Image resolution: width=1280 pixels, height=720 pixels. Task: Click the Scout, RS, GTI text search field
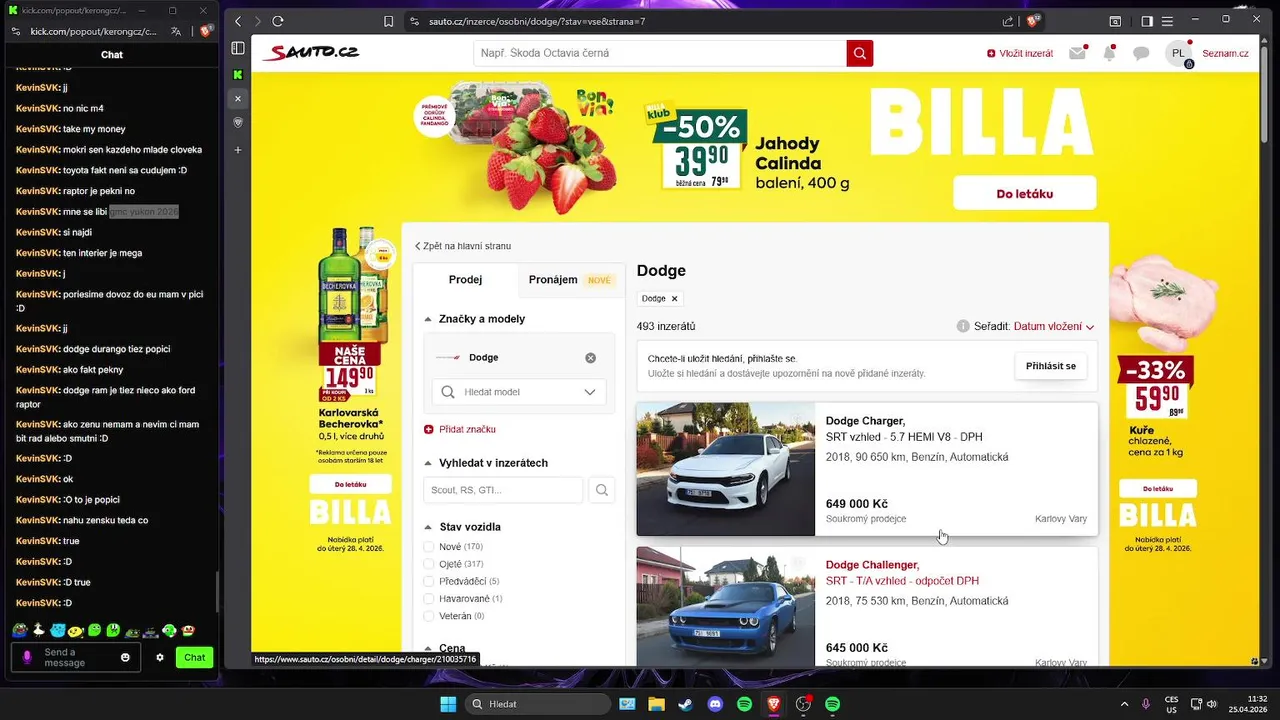click(504, 490)
